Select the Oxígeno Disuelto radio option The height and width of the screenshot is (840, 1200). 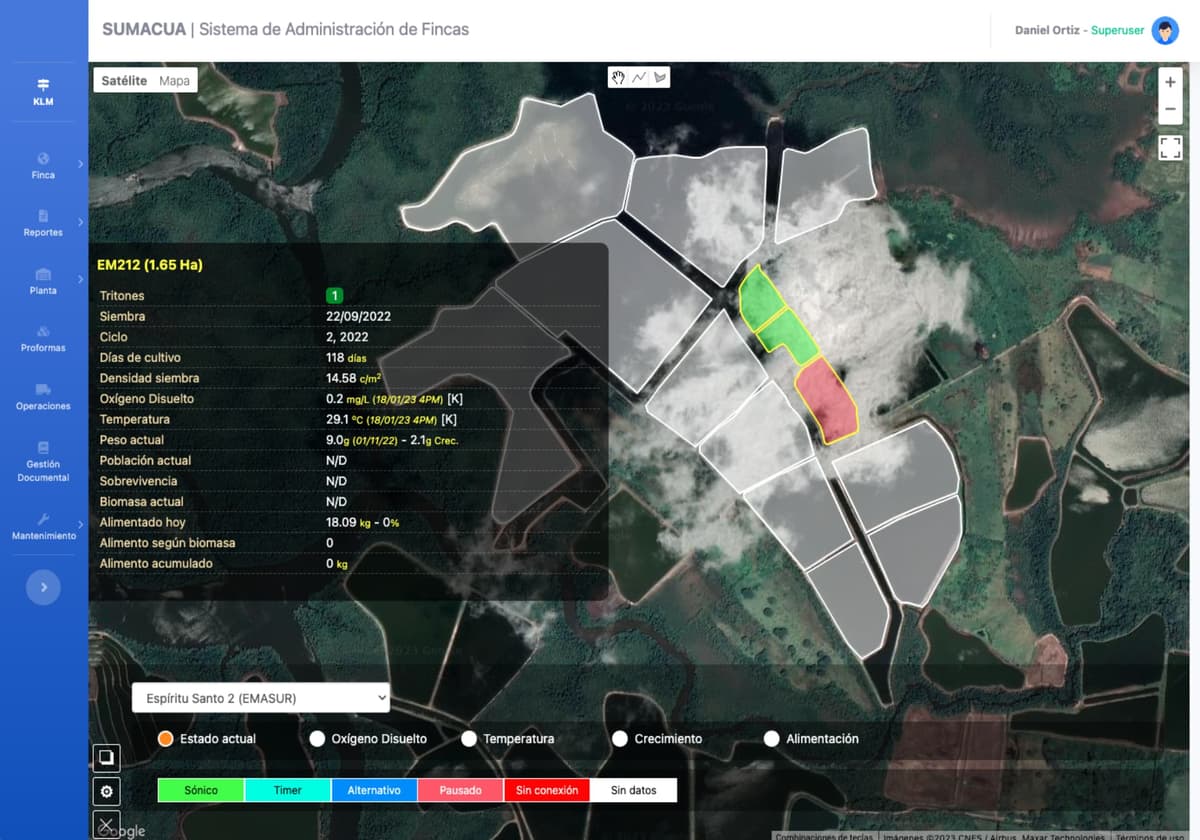pyautogui.click(x=318, y=739)
